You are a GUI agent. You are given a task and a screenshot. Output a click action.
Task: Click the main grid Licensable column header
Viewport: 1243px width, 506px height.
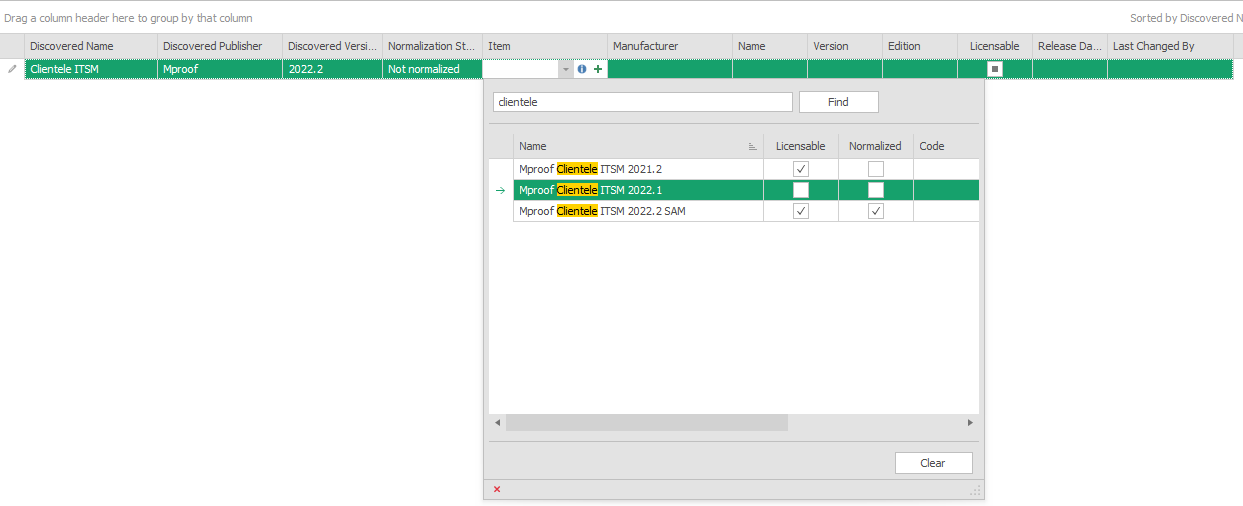pyautogui.click(x=995, y=46)
